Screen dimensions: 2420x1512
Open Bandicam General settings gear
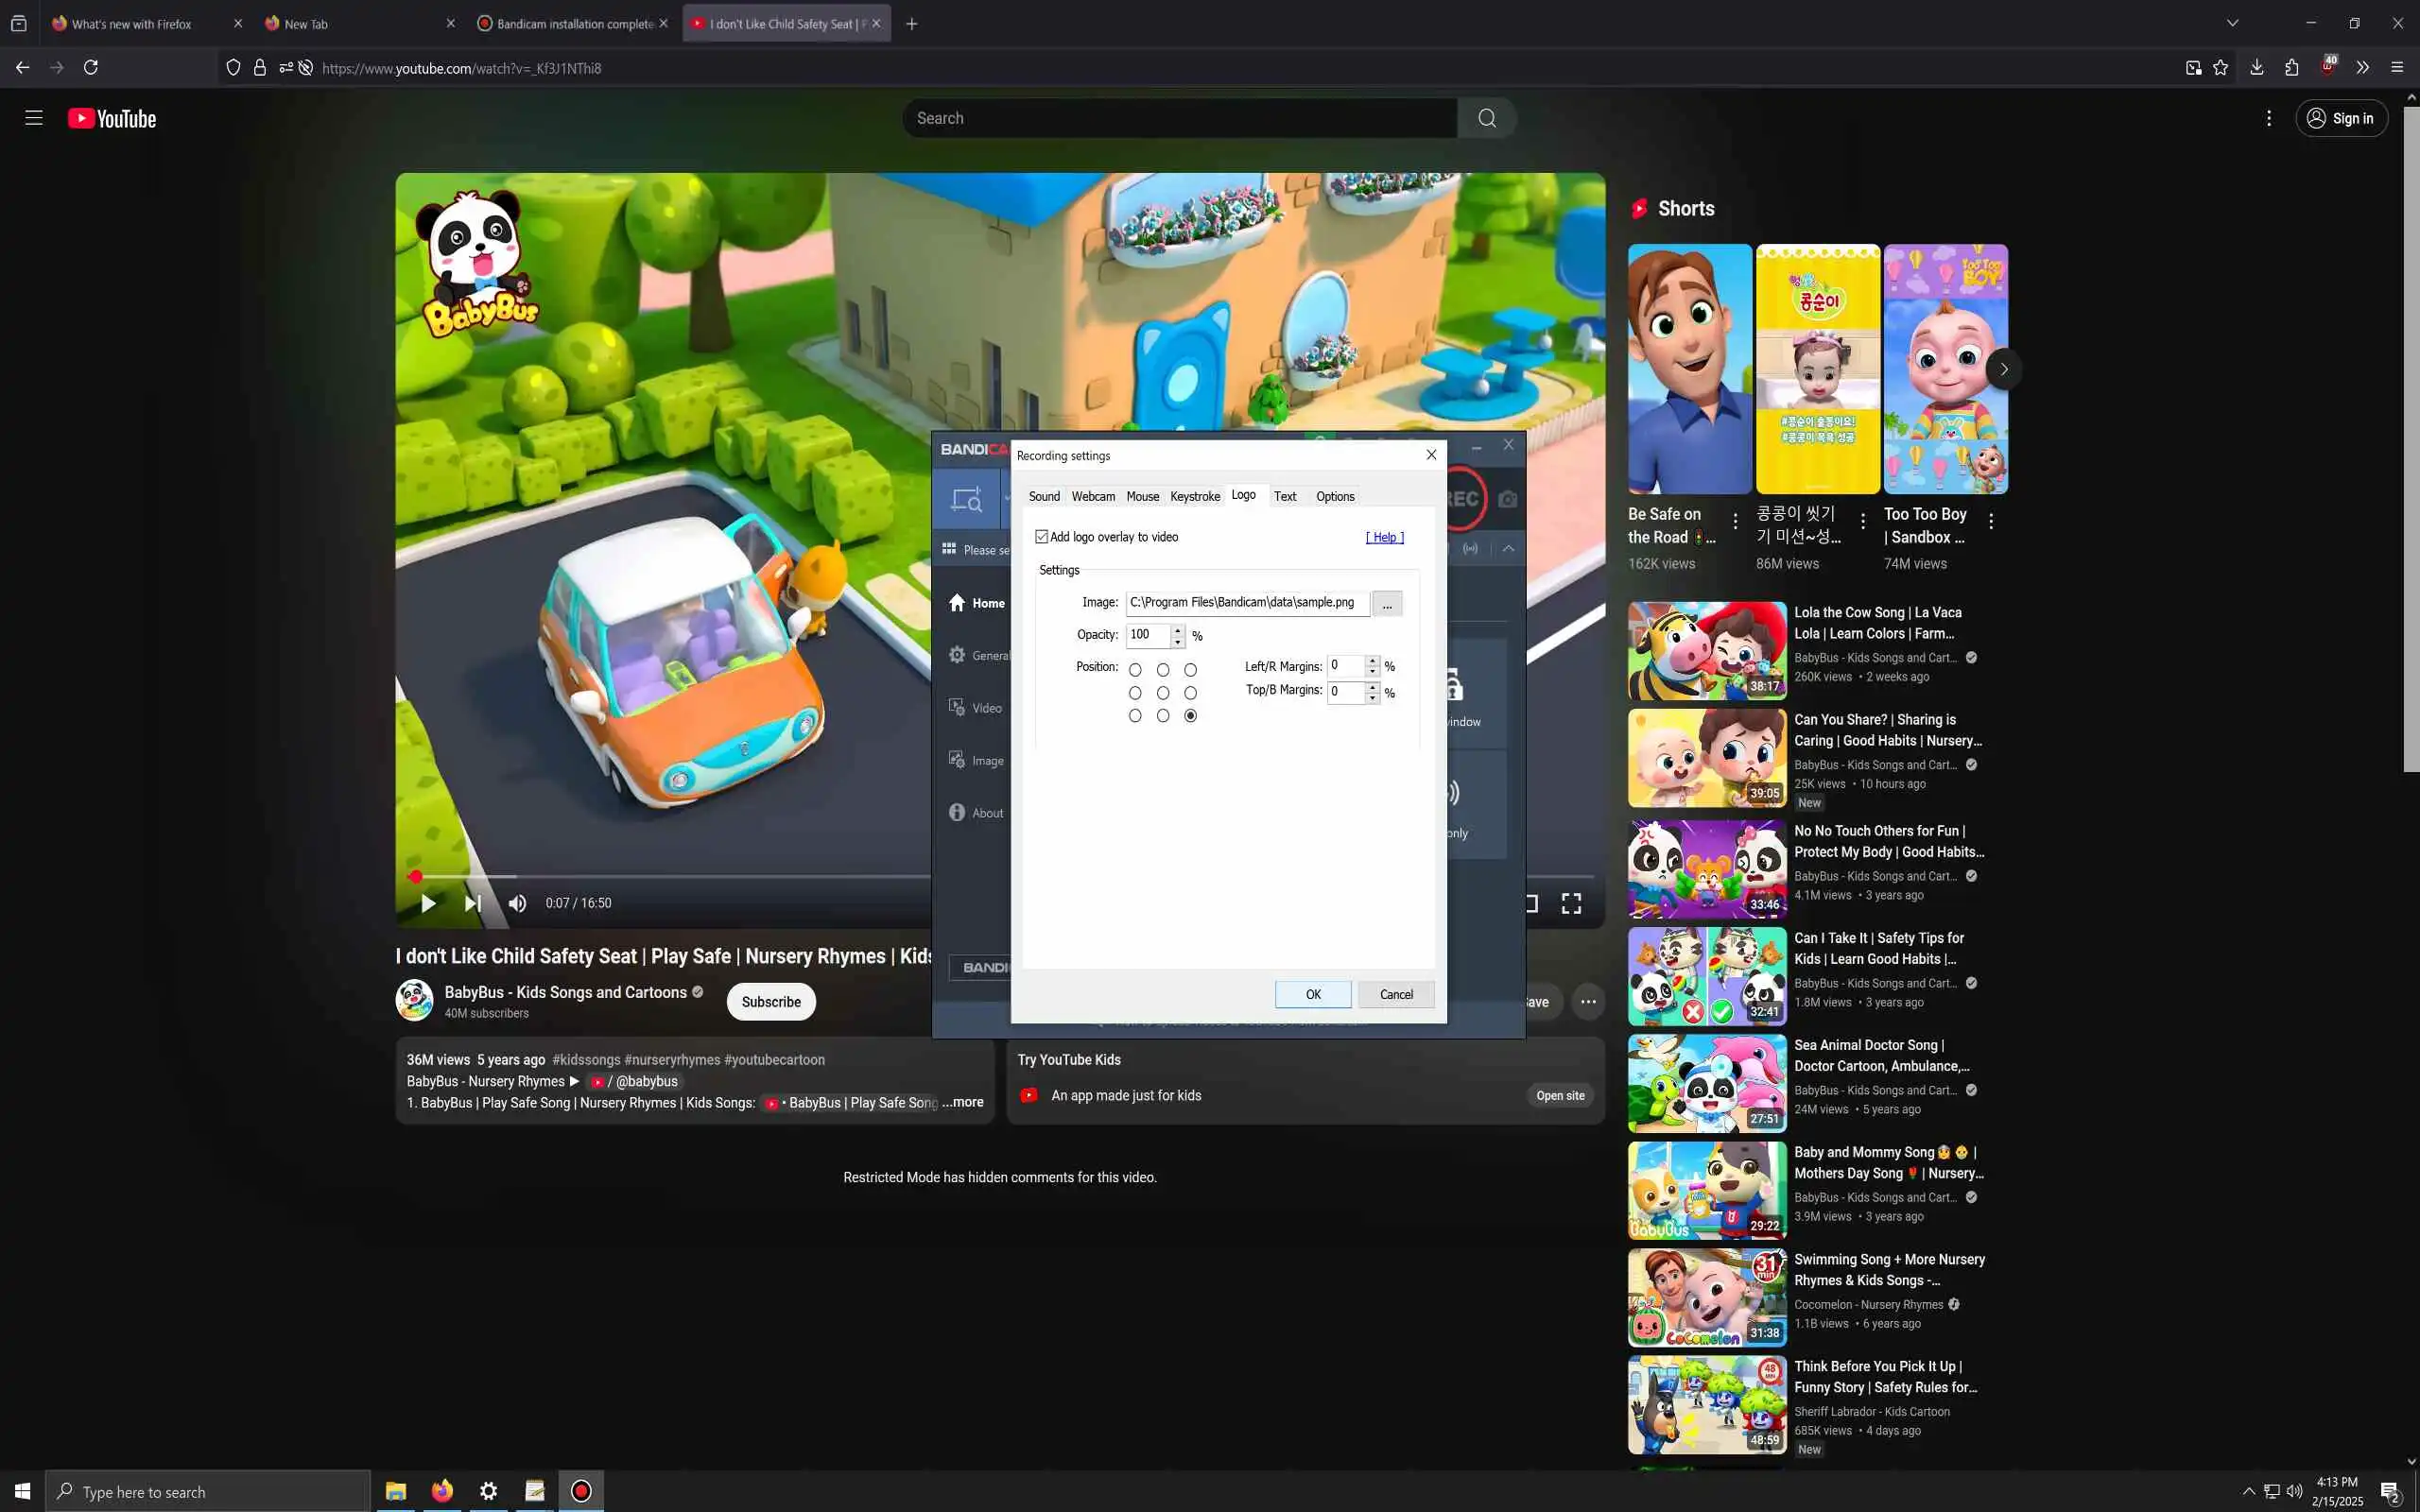957,655
